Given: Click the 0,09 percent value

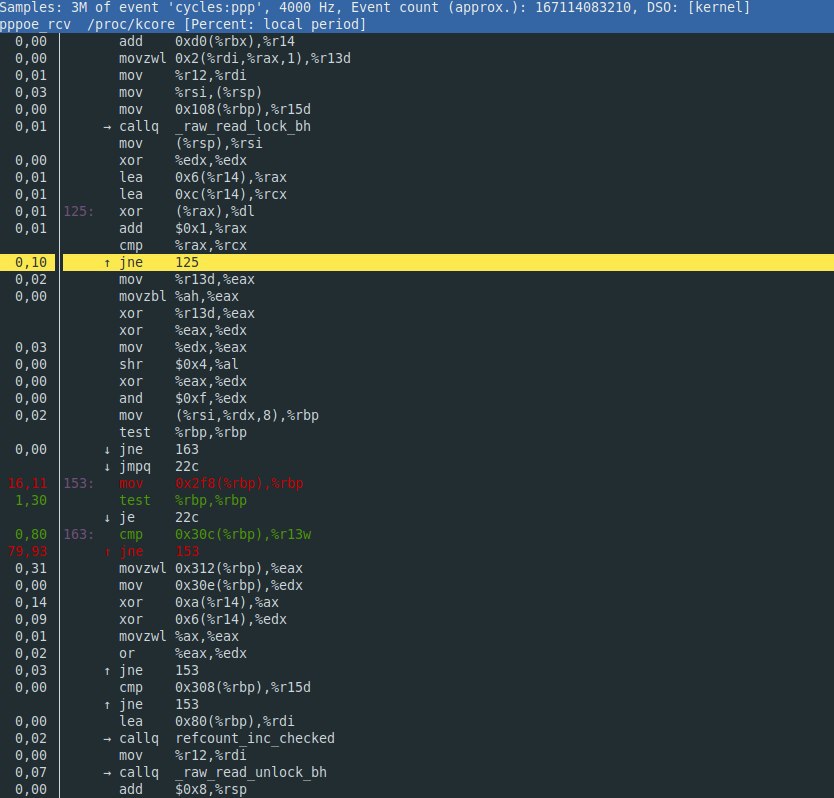Looking at the screenshot, I should [x=31, y=619].
